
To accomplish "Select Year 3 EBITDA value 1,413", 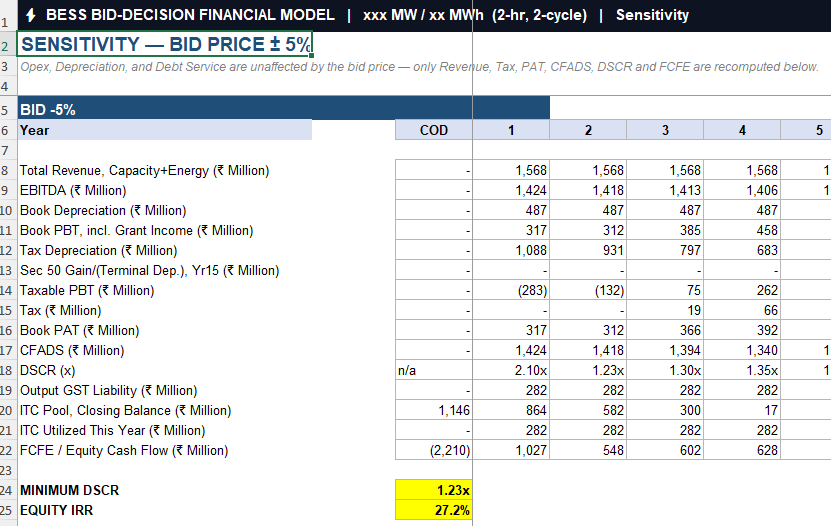I will (x=665, y=191).
